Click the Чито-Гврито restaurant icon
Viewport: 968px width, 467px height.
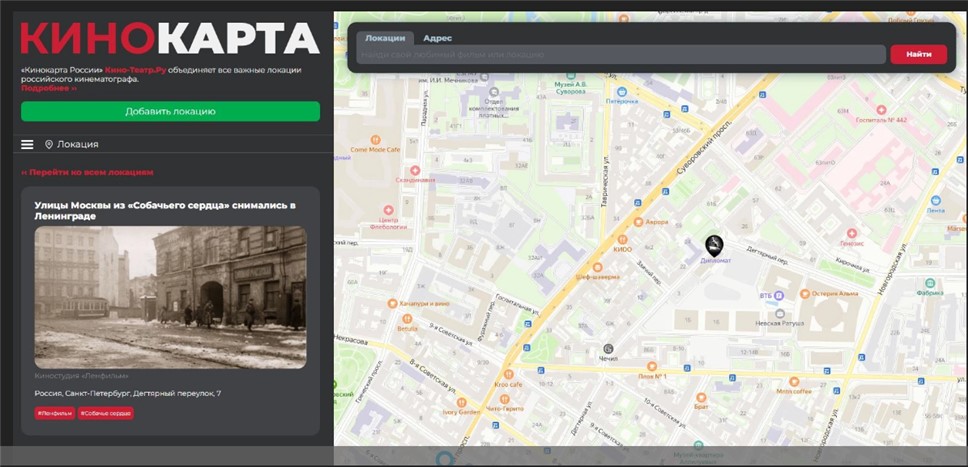click(x=504, y=399)
